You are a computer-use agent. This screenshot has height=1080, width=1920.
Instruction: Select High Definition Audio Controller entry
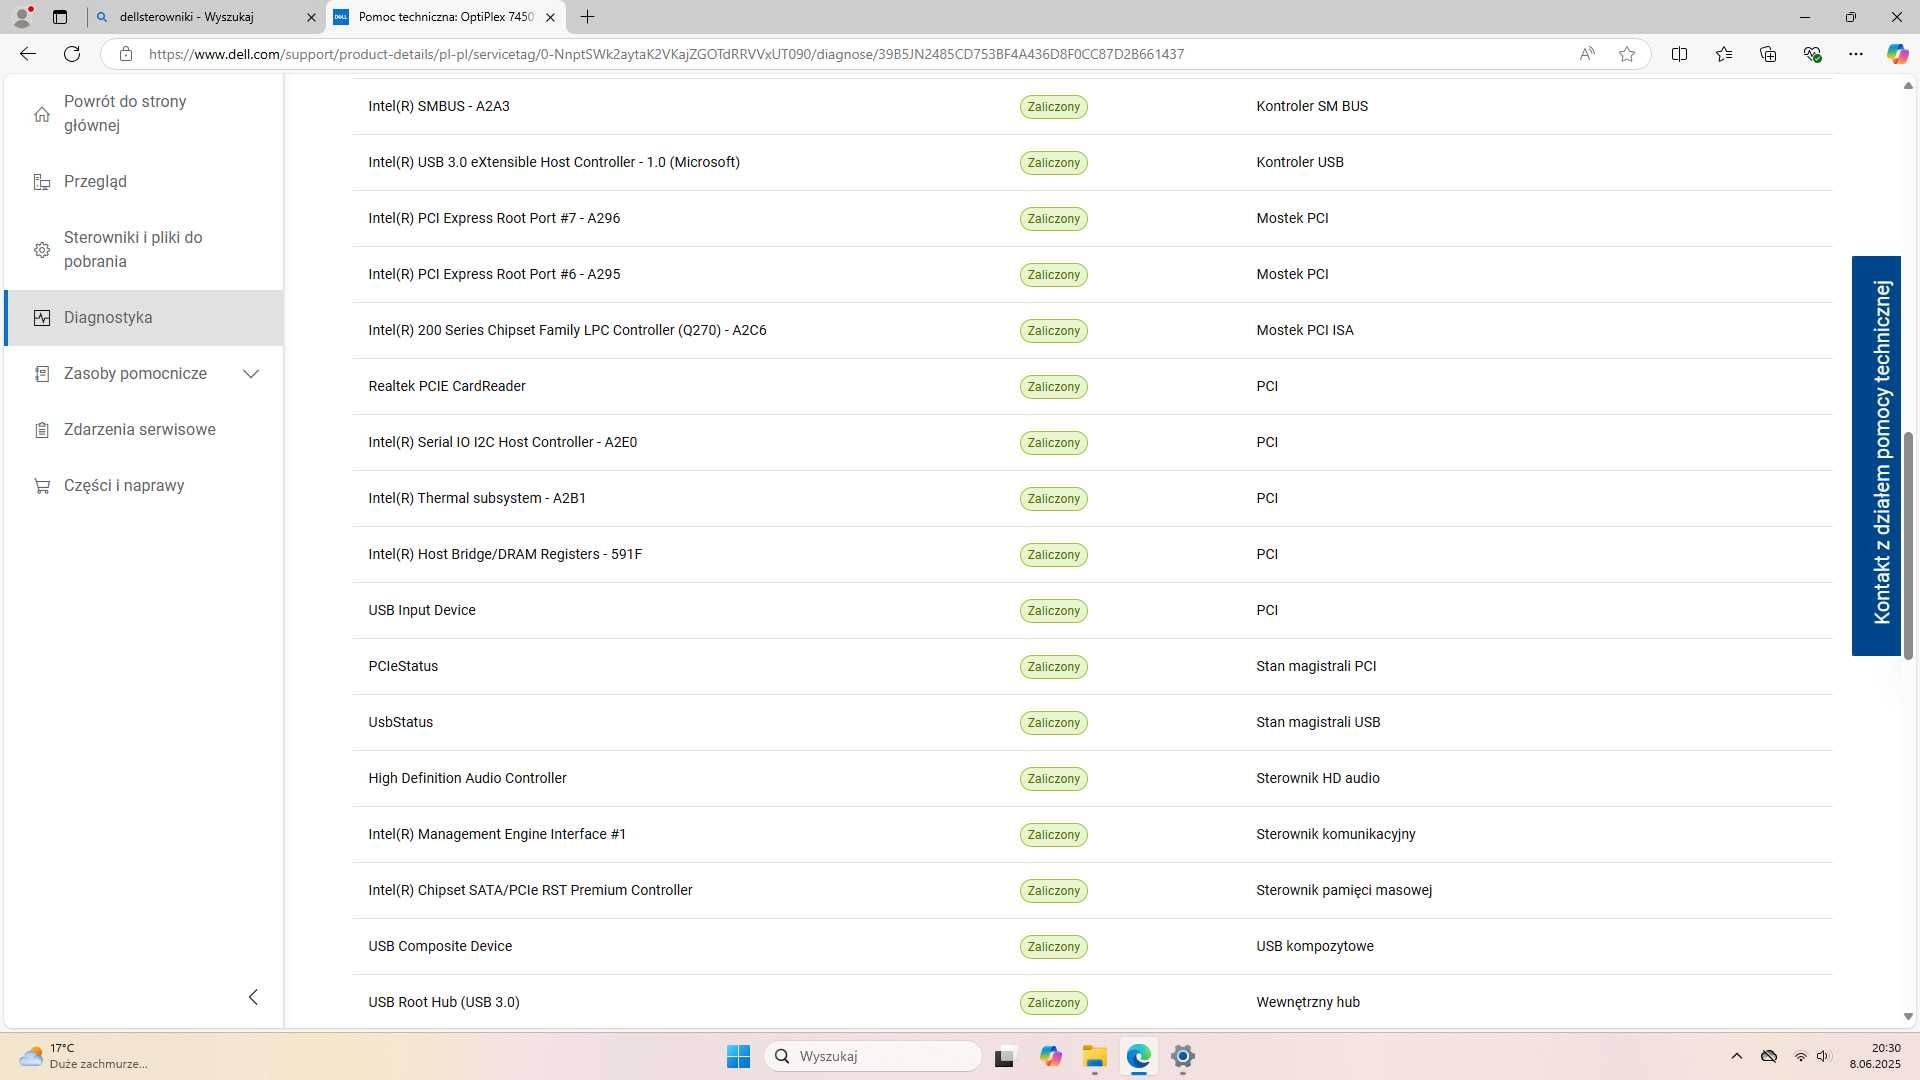point(1092,778)
